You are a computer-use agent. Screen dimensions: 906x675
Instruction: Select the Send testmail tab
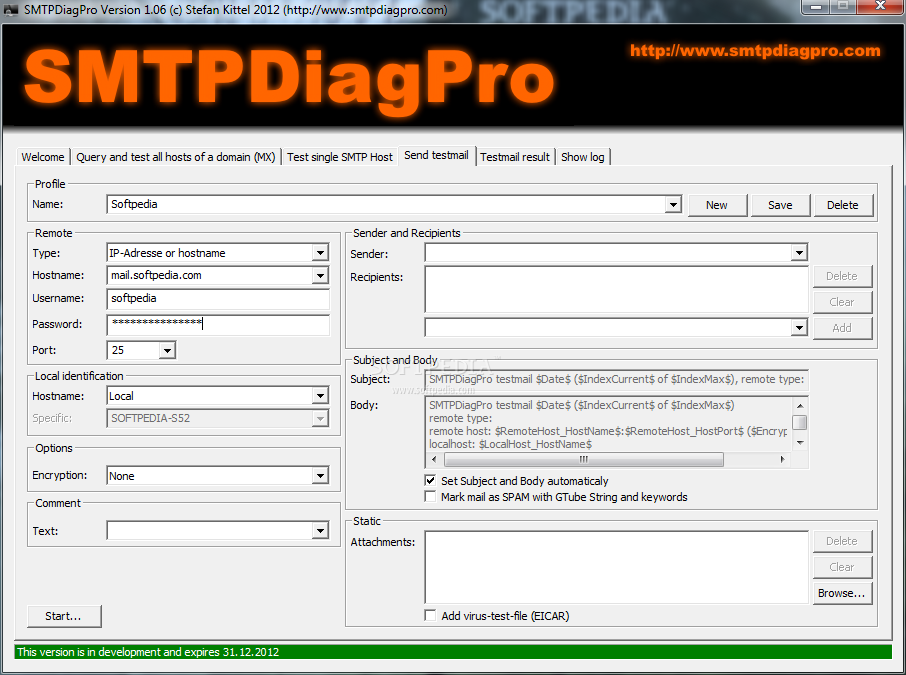pos(436,155)
